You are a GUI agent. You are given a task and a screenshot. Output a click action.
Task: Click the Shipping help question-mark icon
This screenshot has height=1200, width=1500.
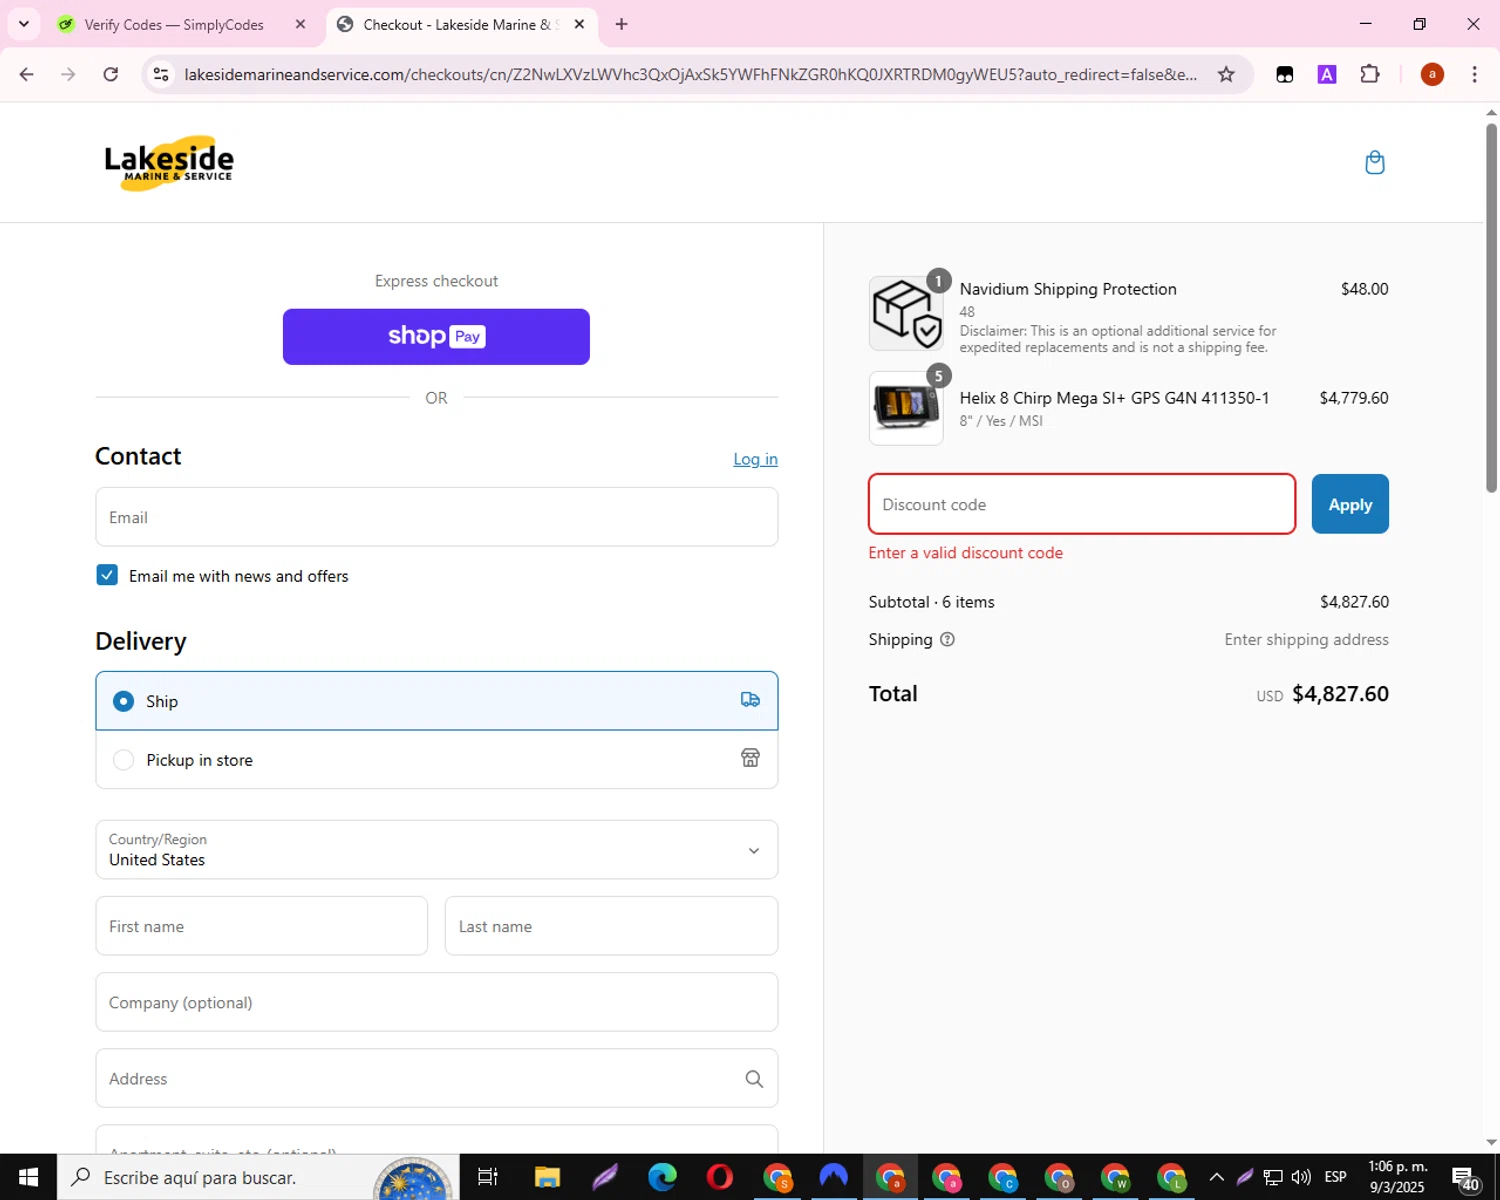coord(947,640)
